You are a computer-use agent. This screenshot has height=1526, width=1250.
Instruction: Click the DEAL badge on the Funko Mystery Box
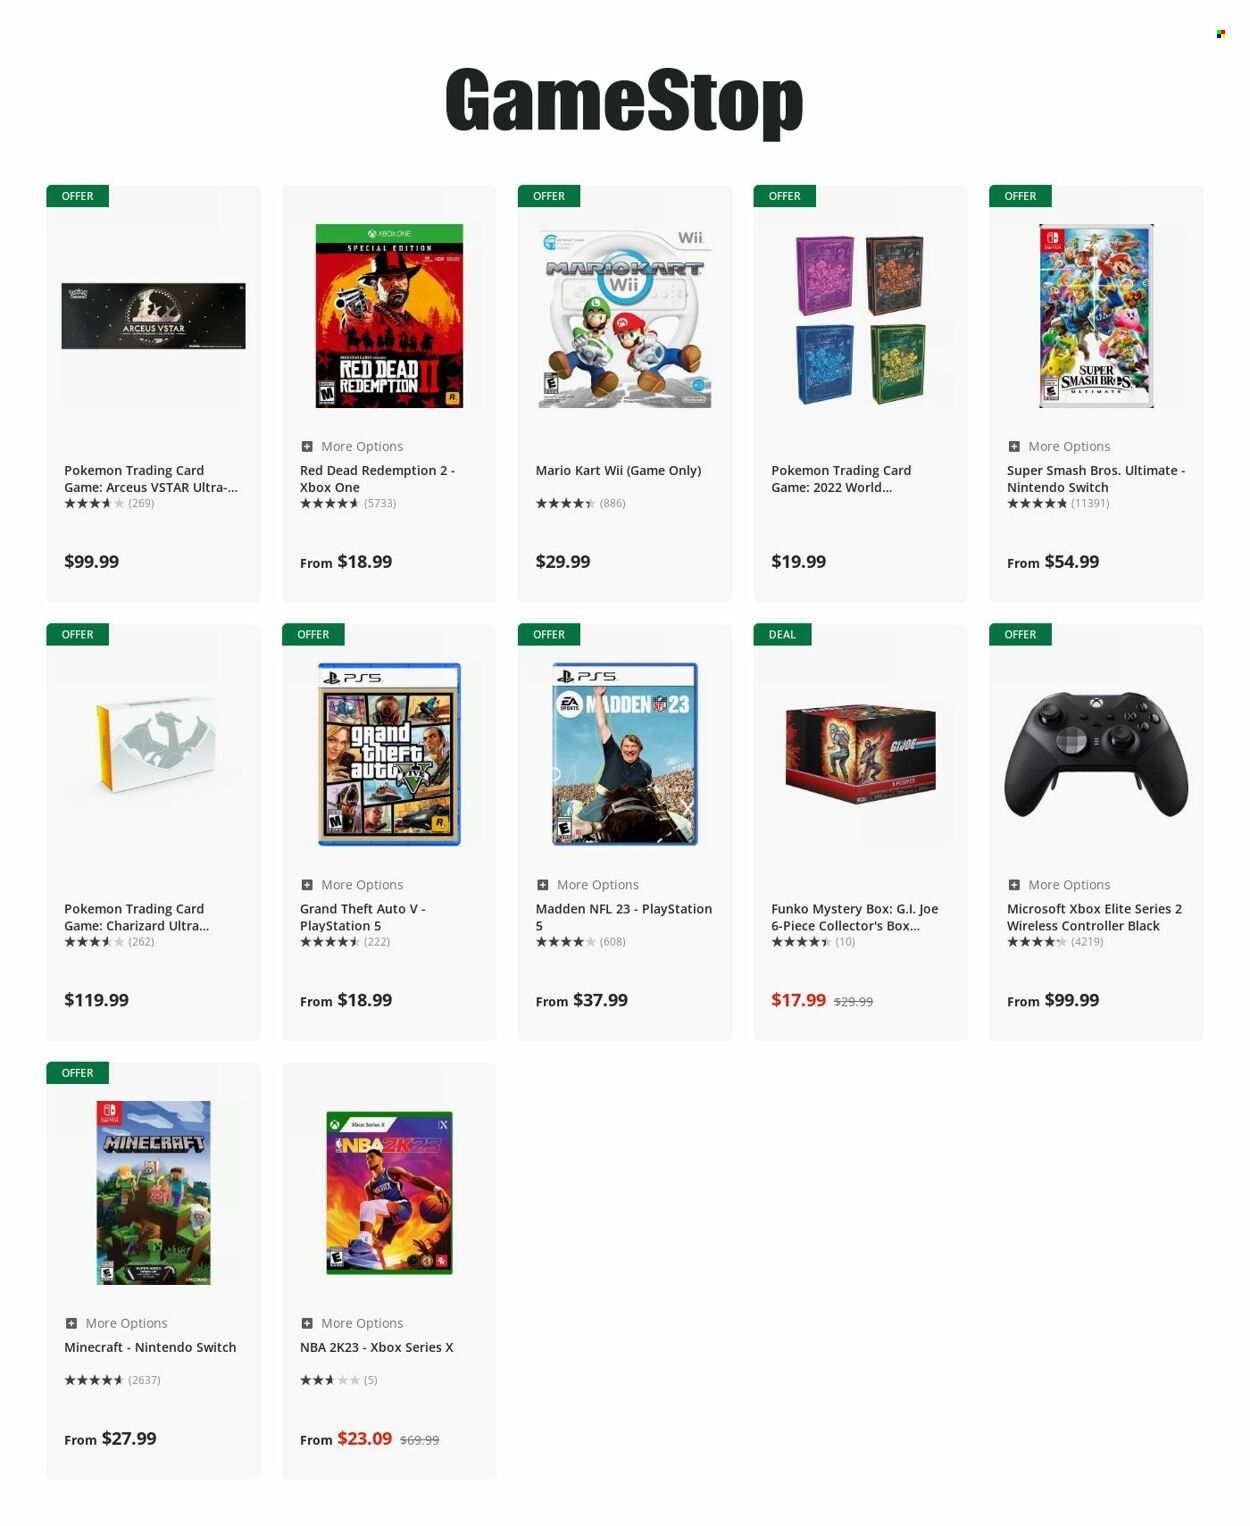(x=782, y=634)
